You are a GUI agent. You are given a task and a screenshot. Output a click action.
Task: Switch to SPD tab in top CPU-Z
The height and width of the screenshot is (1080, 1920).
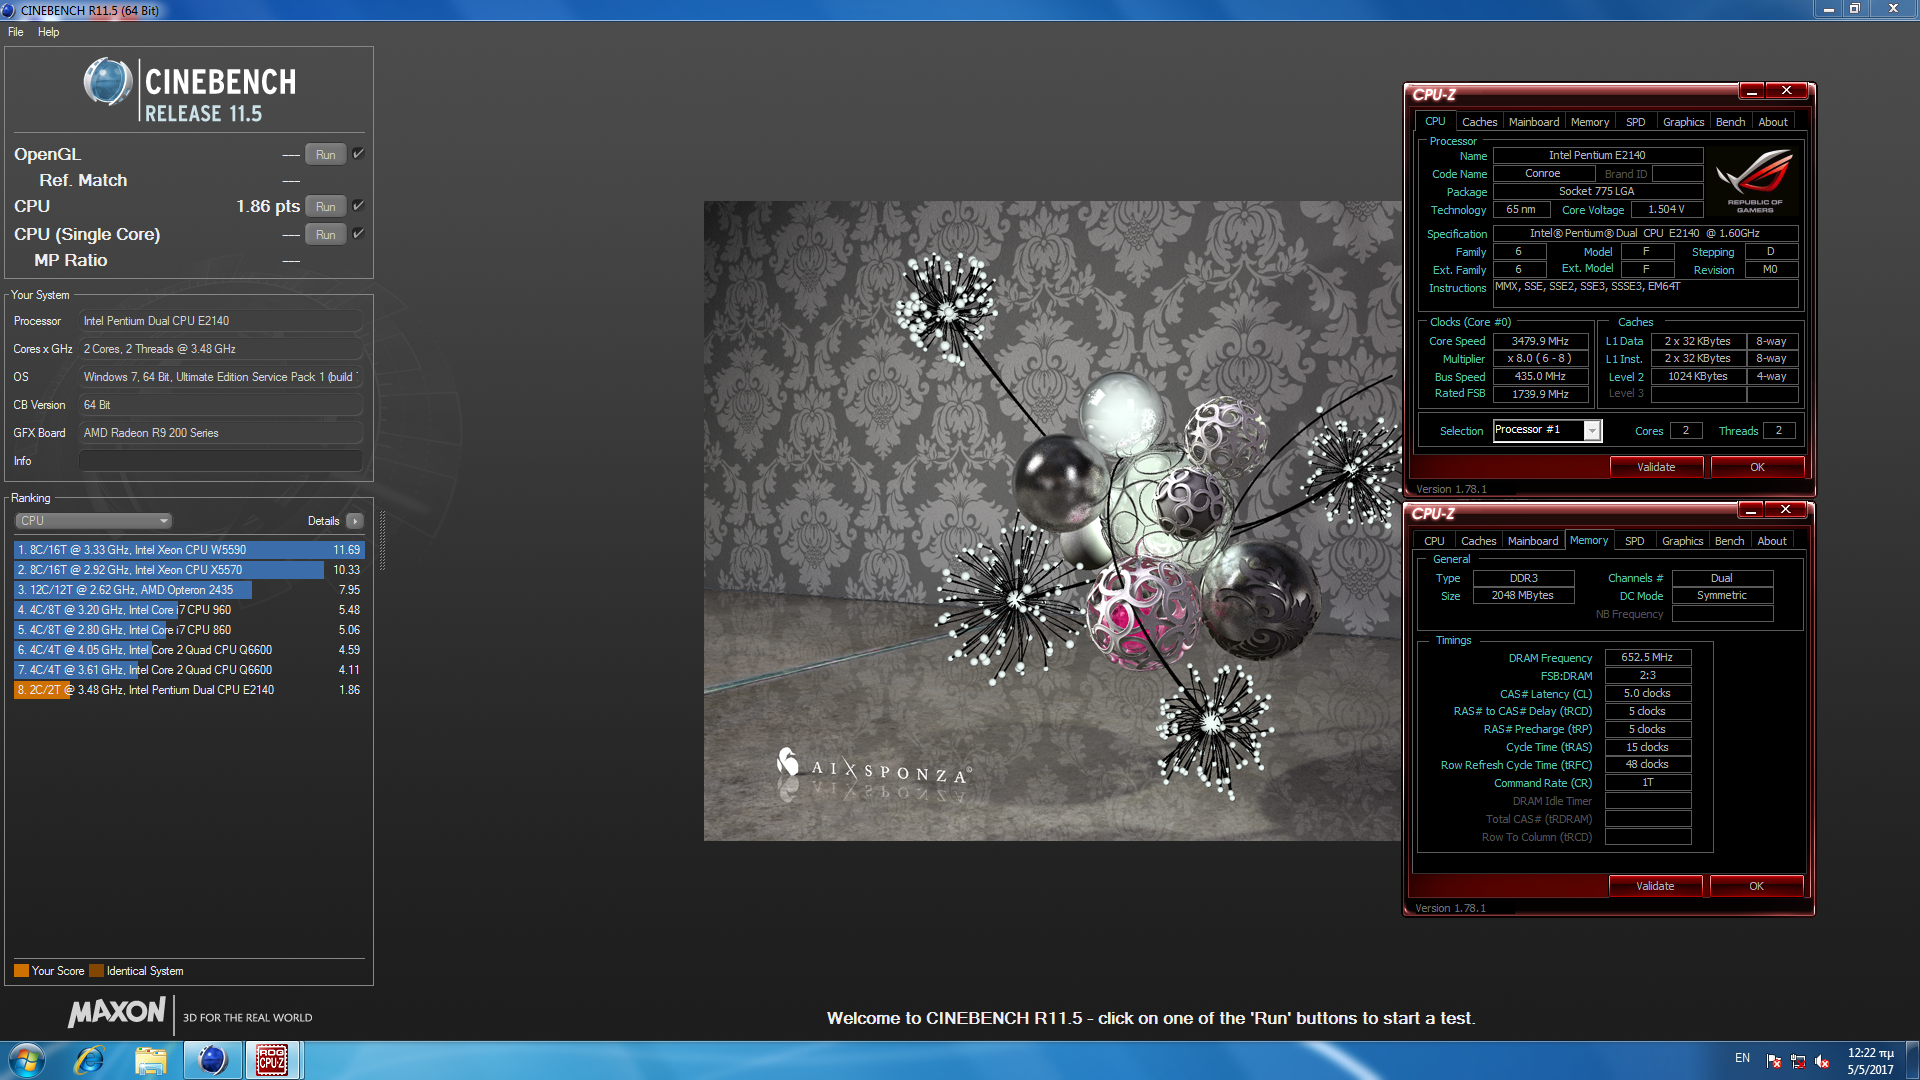[x=1635, y=122]
